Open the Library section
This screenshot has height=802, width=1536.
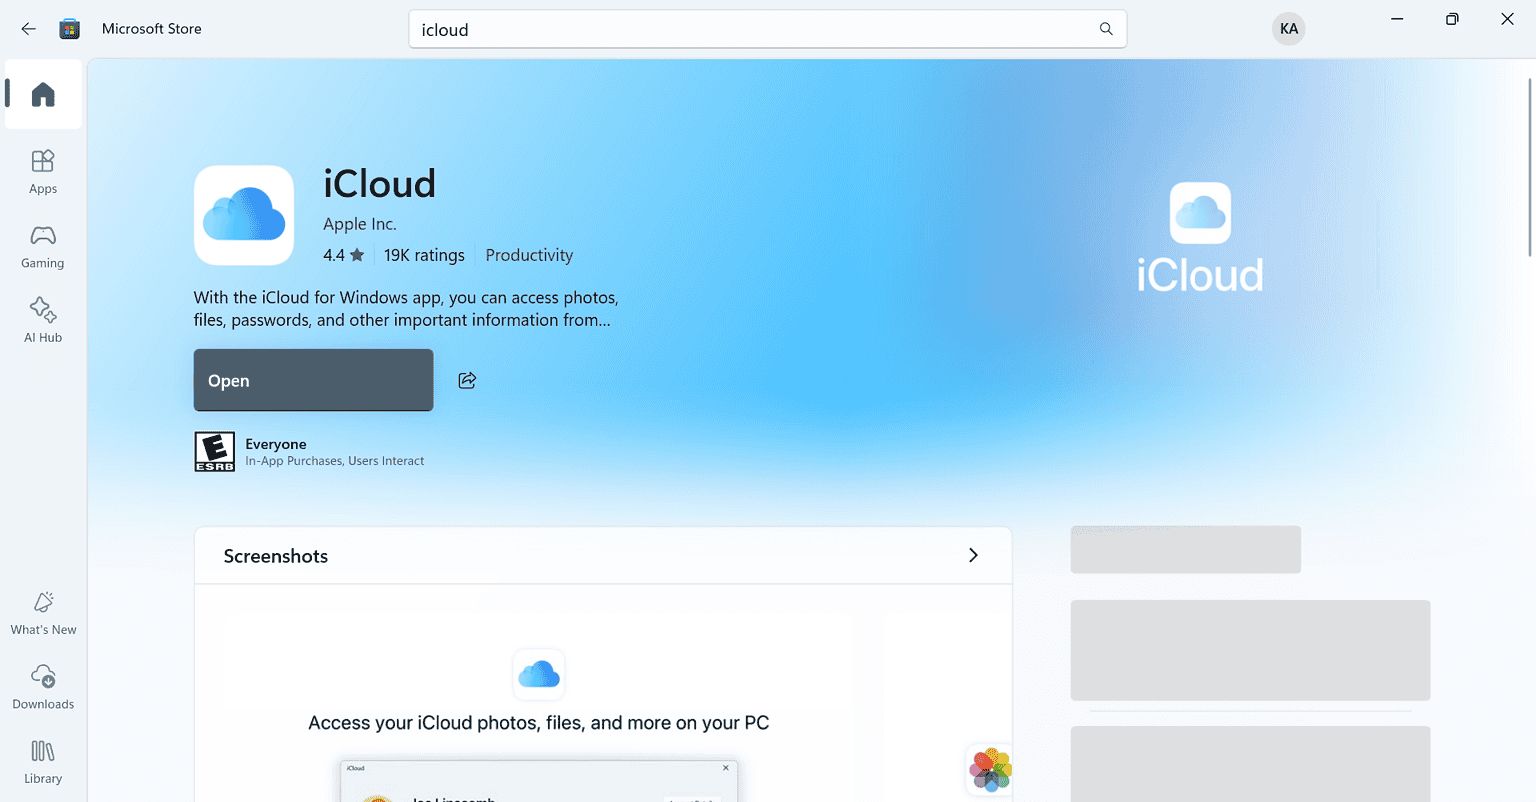43,761
